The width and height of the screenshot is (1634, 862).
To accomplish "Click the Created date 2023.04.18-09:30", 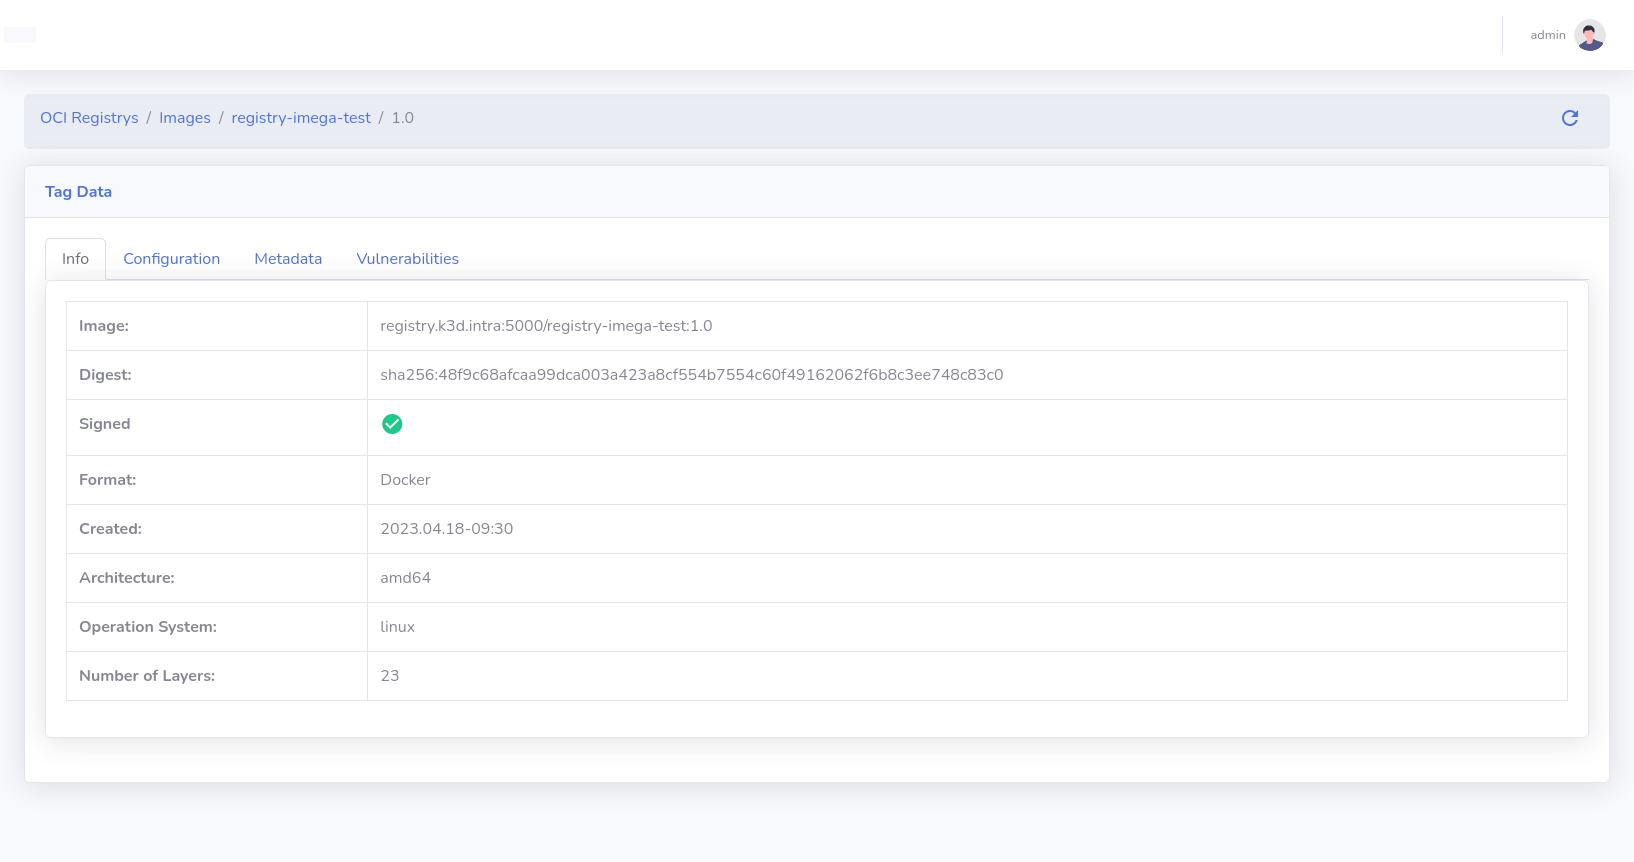I will click(x=446, y=529).
